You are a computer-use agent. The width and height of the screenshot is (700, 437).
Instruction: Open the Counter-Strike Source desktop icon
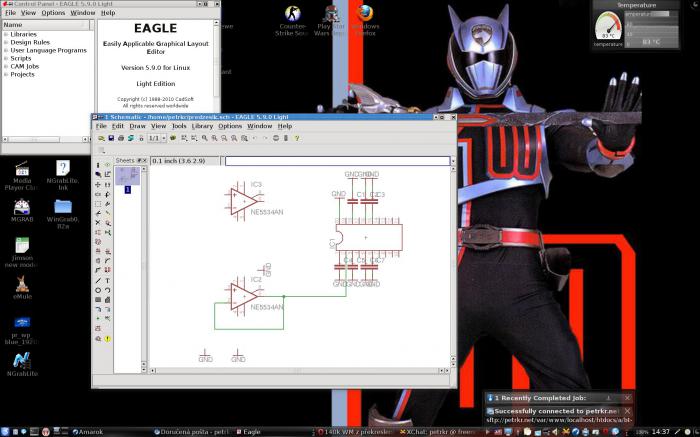tap(292, 21)
